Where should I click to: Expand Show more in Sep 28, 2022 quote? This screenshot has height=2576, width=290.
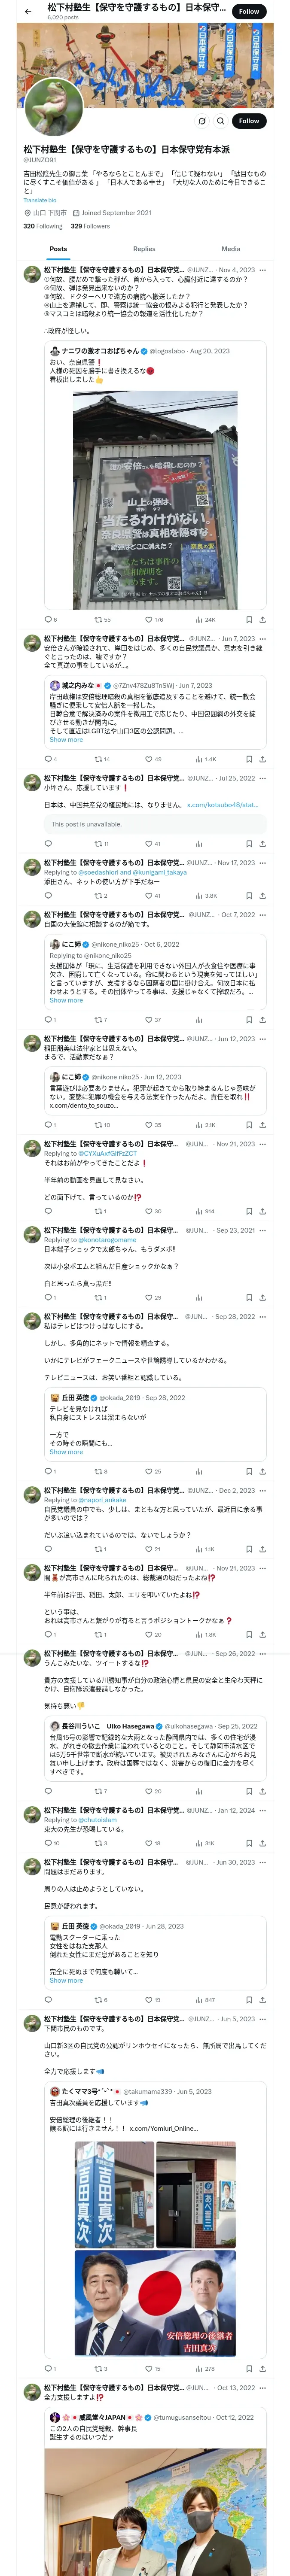(x=66, y=1451)
